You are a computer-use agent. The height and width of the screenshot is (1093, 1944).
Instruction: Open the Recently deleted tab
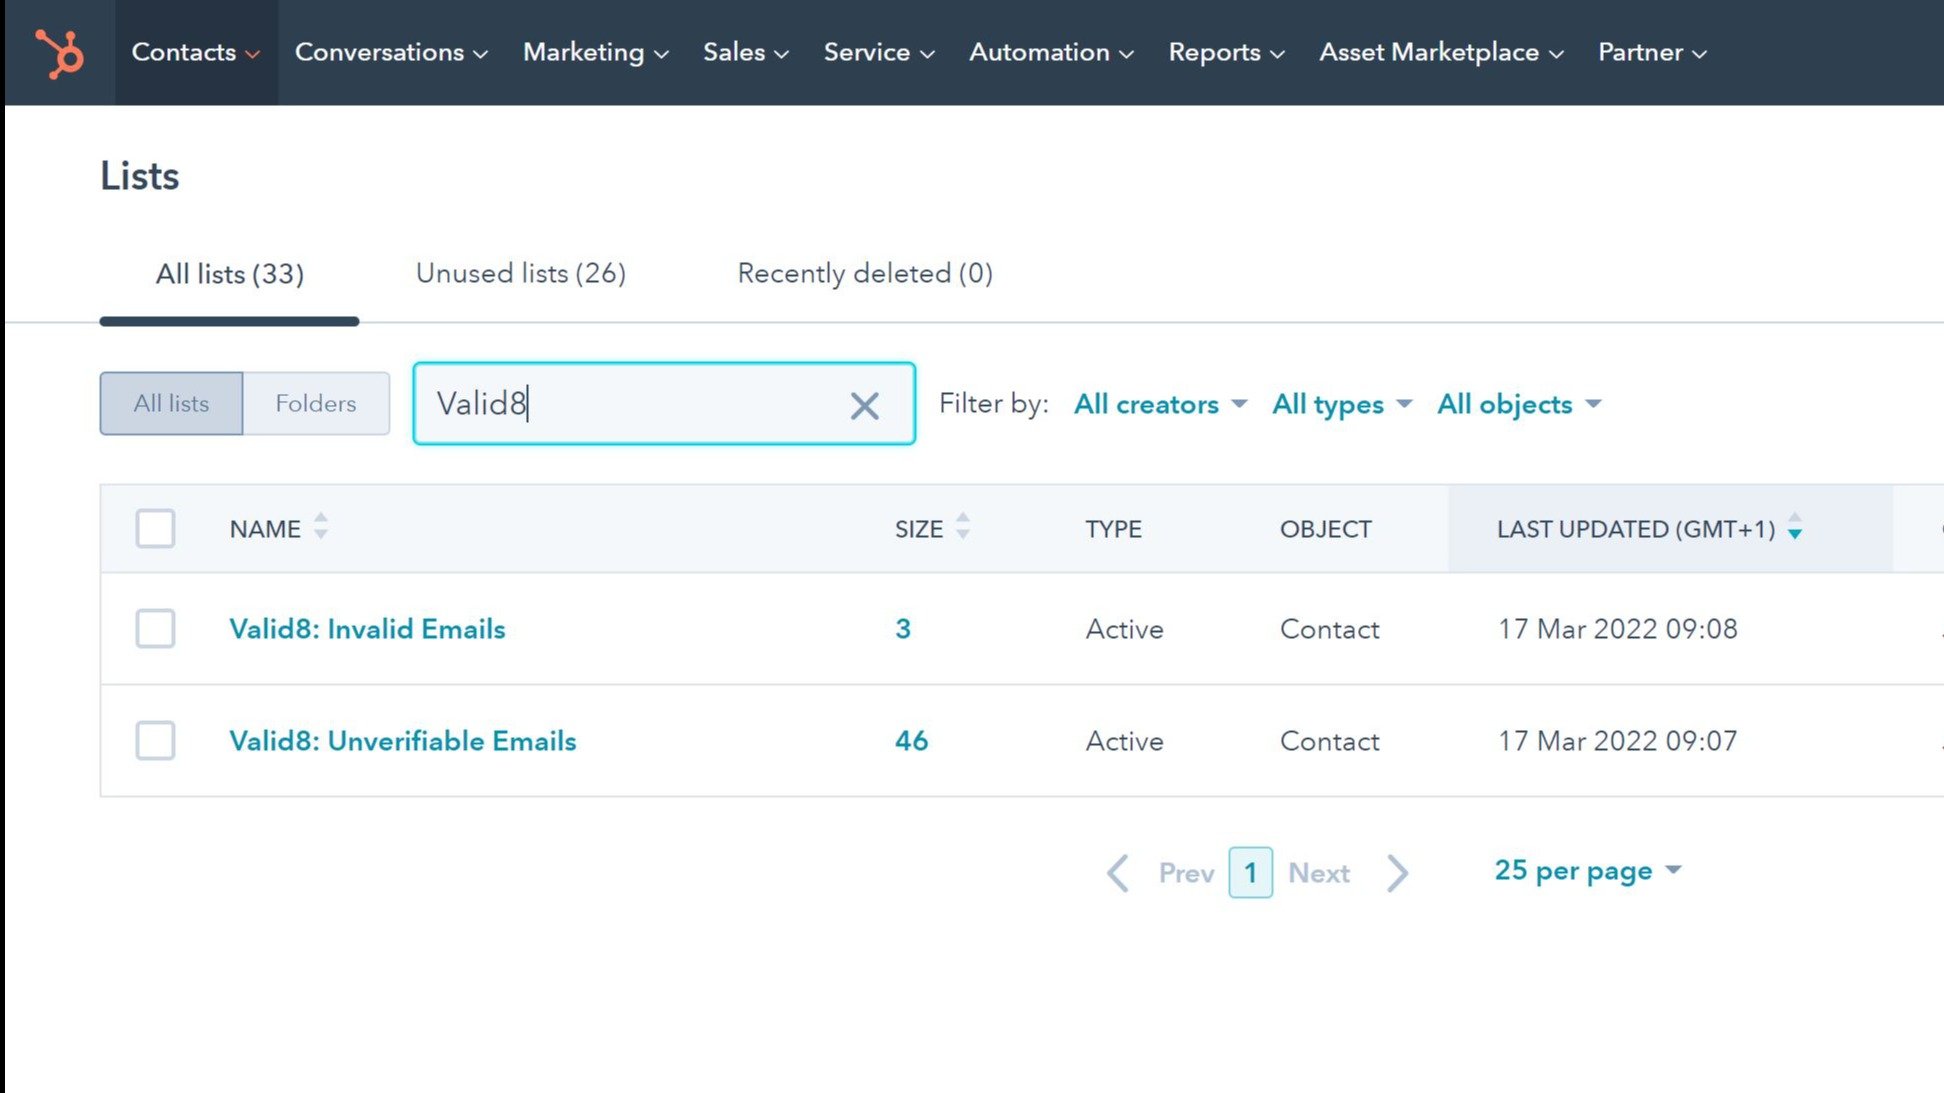tap(864, 273)
